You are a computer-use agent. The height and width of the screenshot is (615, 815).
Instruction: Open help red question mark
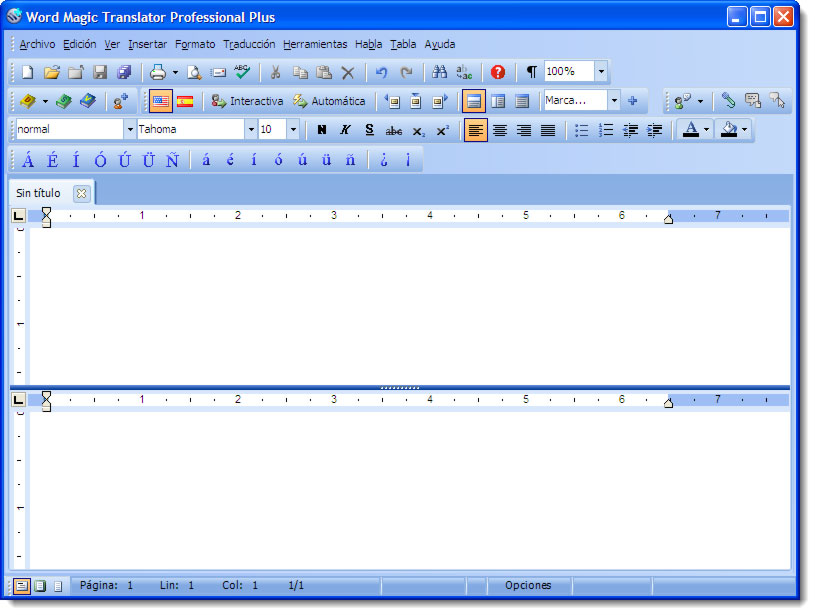[497, 72]
